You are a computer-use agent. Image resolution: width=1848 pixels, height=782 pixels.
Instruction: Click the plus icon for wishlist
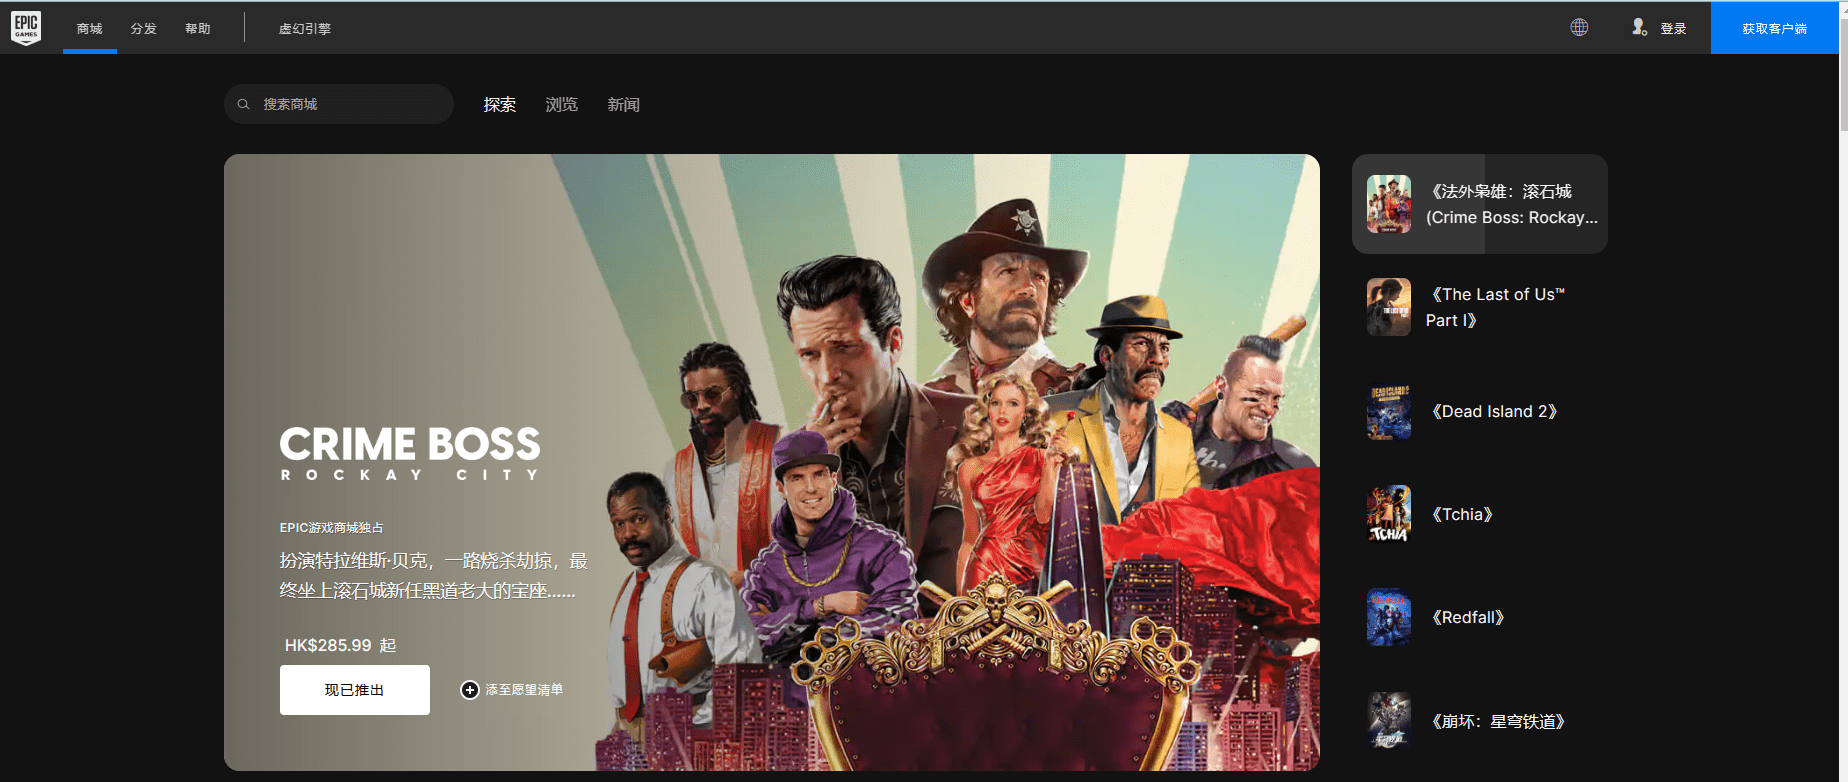pos(470,690)
